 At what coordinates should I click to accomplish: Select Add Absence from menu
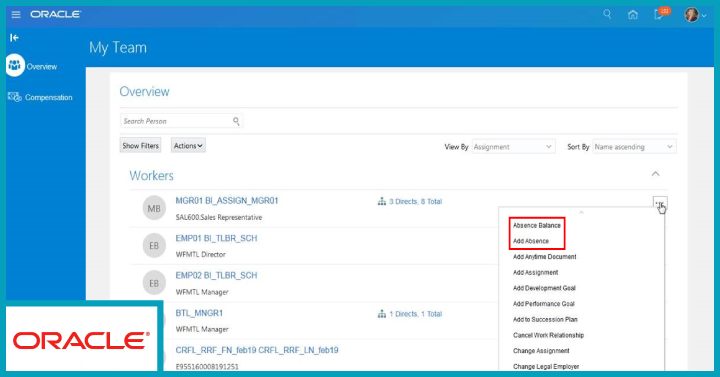click(x=531, y=241)
